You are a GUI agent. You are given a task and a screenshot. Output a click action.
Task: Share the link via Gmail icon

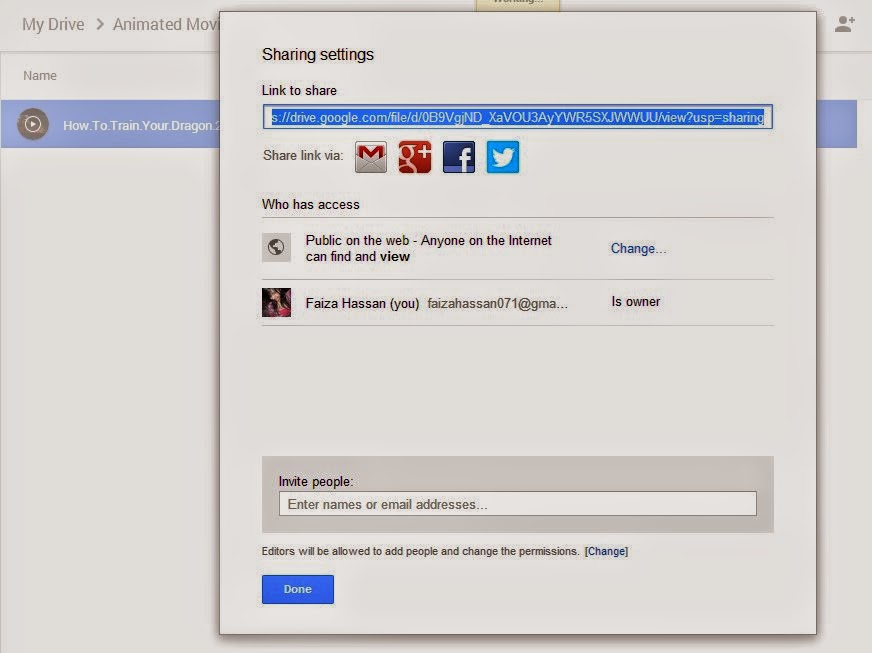coord(371,157)
